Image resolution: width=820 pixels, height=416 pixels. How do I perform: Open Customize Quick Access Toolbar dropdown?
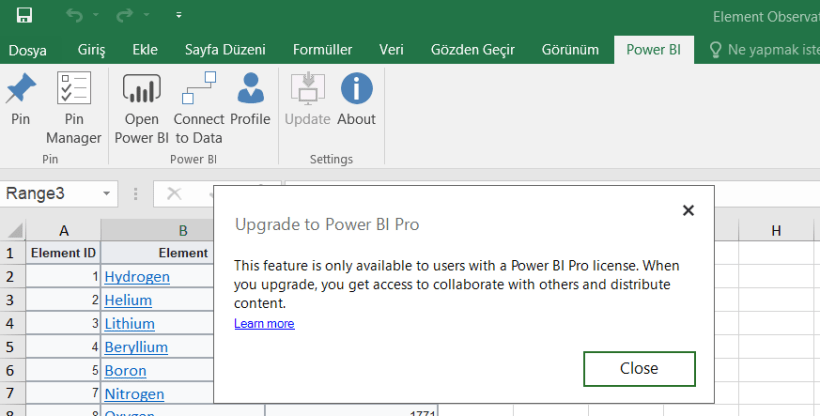[179, 15]
